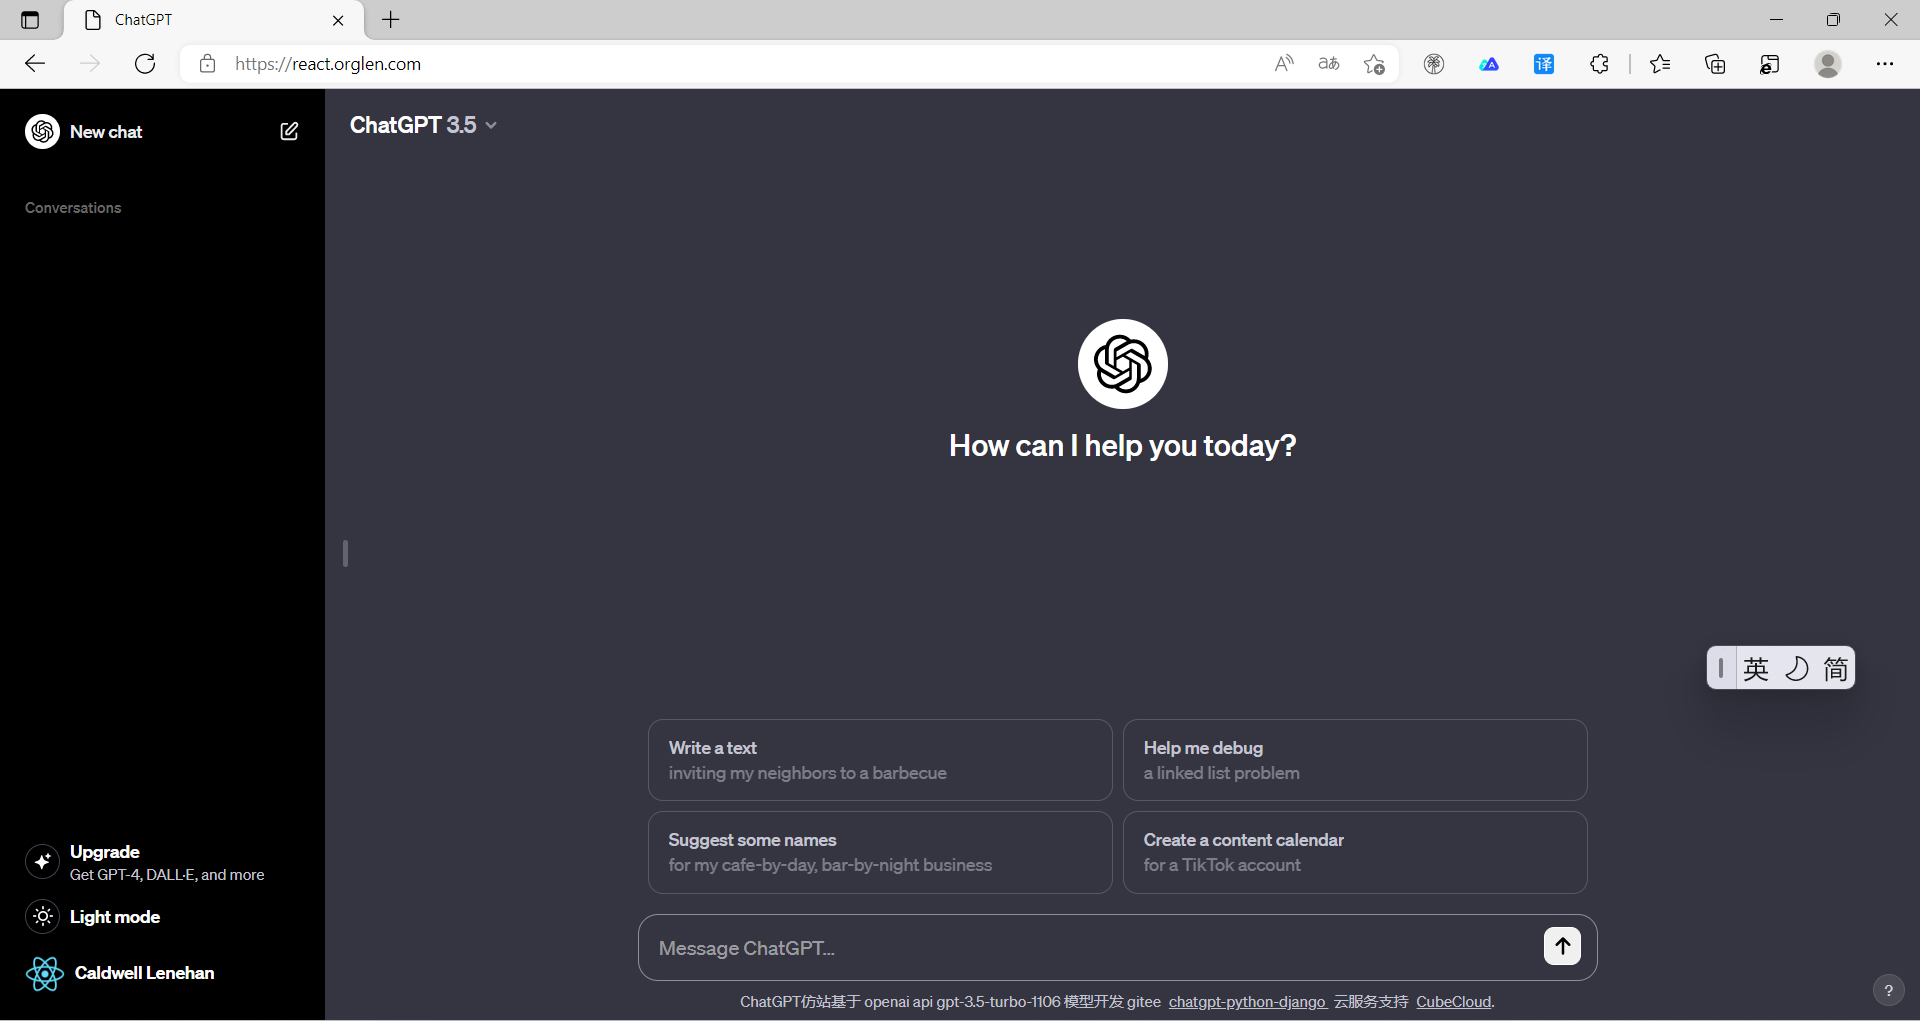Image resolution: width=1920 pixels, height=1021 pixels.
Task: Open the Favorites list
Action: (1660, 64)
